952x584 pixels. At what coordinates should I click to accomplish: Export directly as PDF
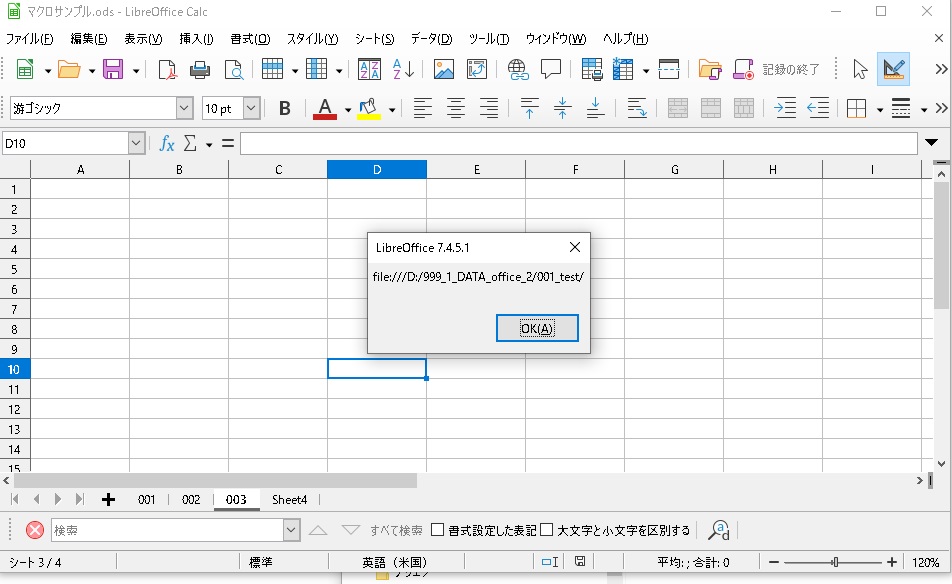point(167,70)
